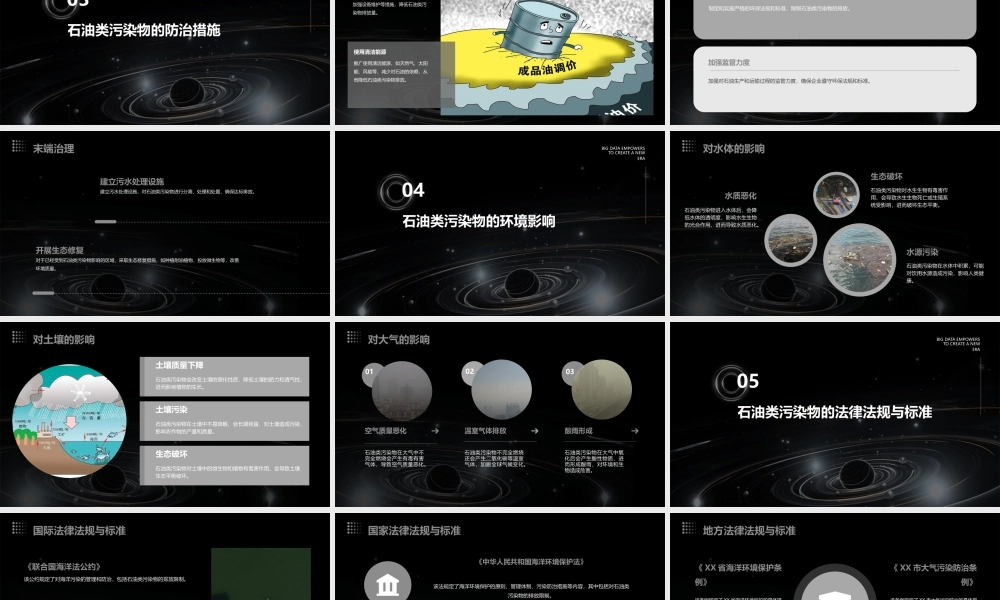
Task: Click the 建立污水处理设施 heading
Action: pyautogui.click(x=132, y=182)
